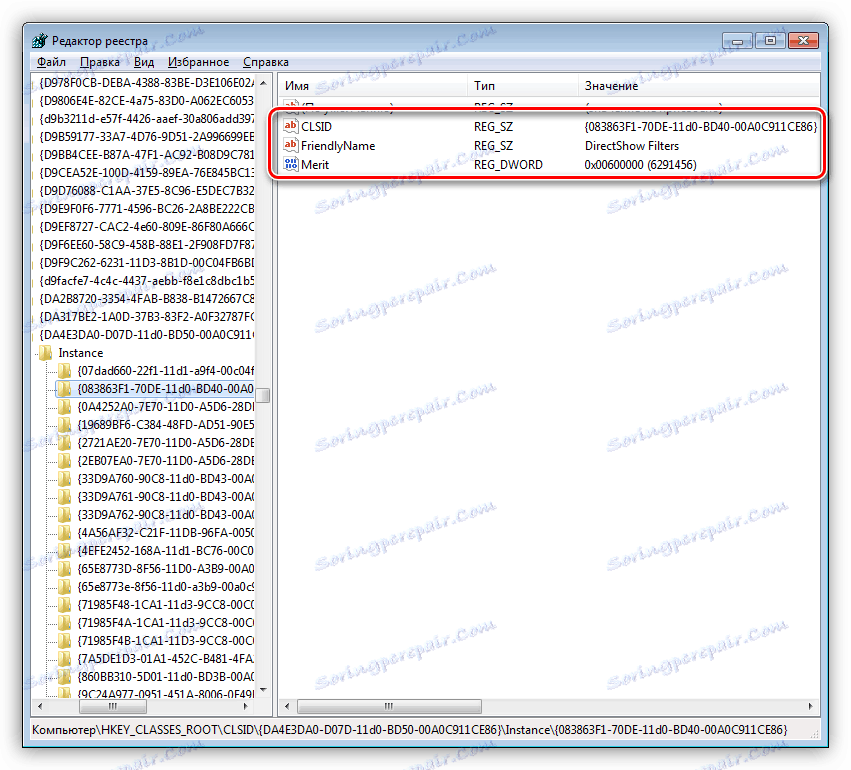Image resolution: width=851 pixels, height=770 pixels.
Task: Click folder icon of {33D9A762-90C8-11d0 key
Action: click(x=65, y=514)
